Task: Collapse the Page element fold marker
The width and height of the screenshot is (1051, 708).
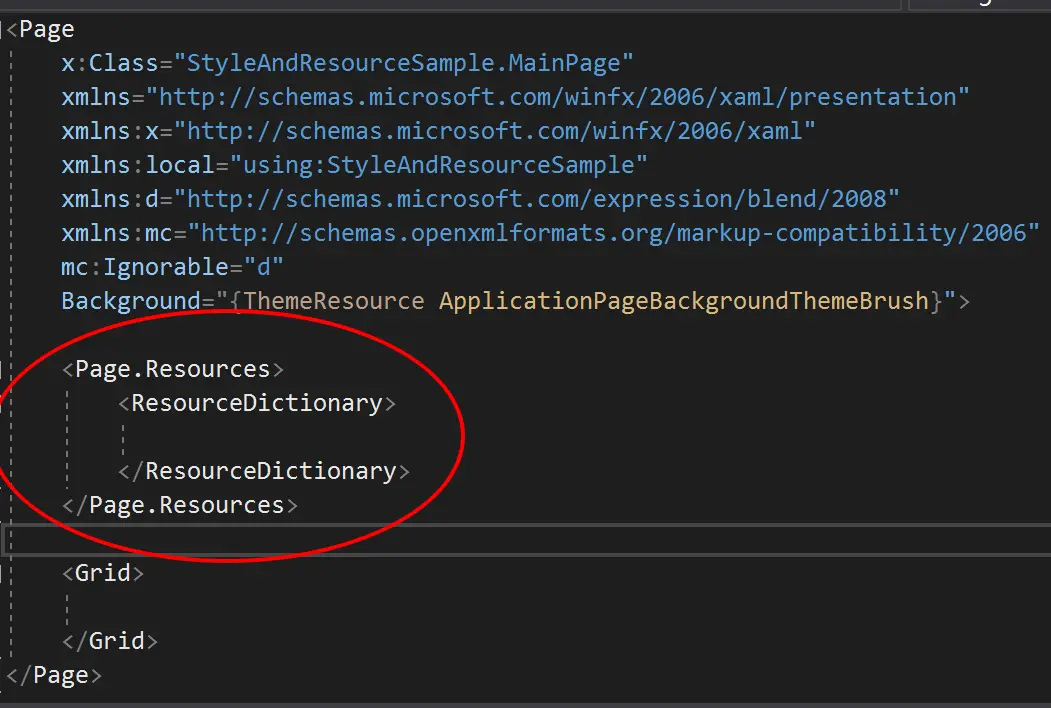Action: coord(2,30)
